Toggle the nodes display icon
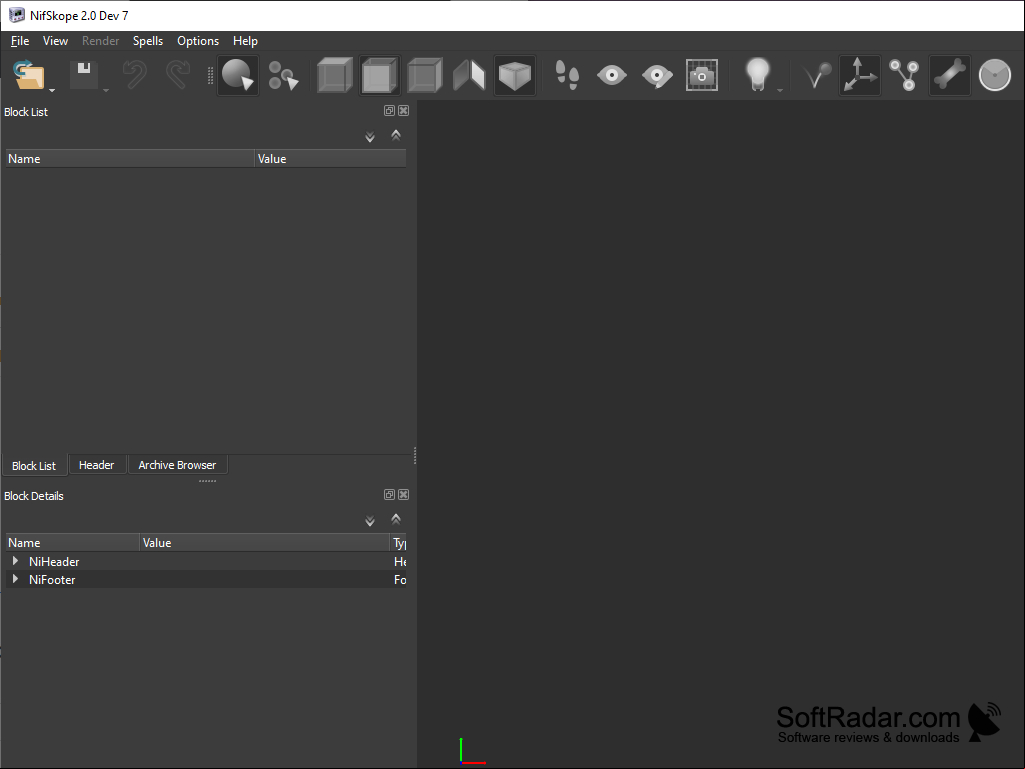Screen dimensions: 1025x769 tap(905, 75)
